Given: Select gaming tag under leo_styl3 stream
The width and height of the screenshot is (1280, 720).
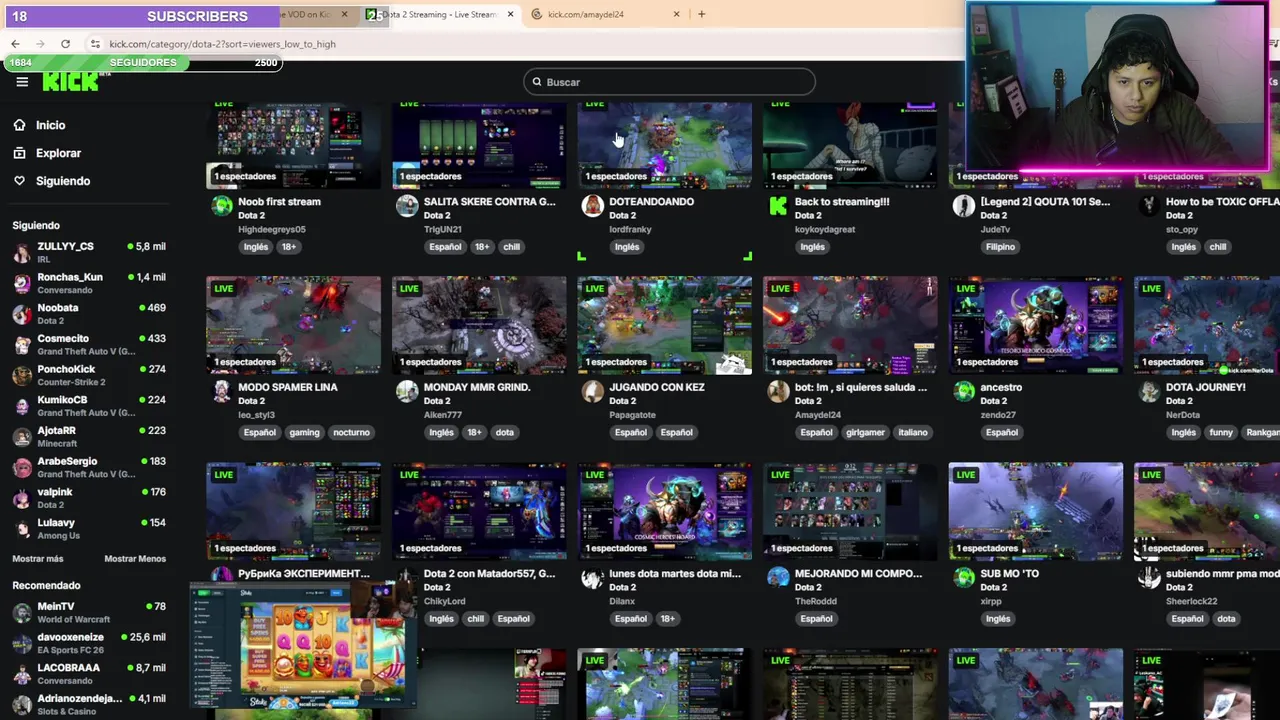Looking at the screenshot, I should click(x=304, y=433).
